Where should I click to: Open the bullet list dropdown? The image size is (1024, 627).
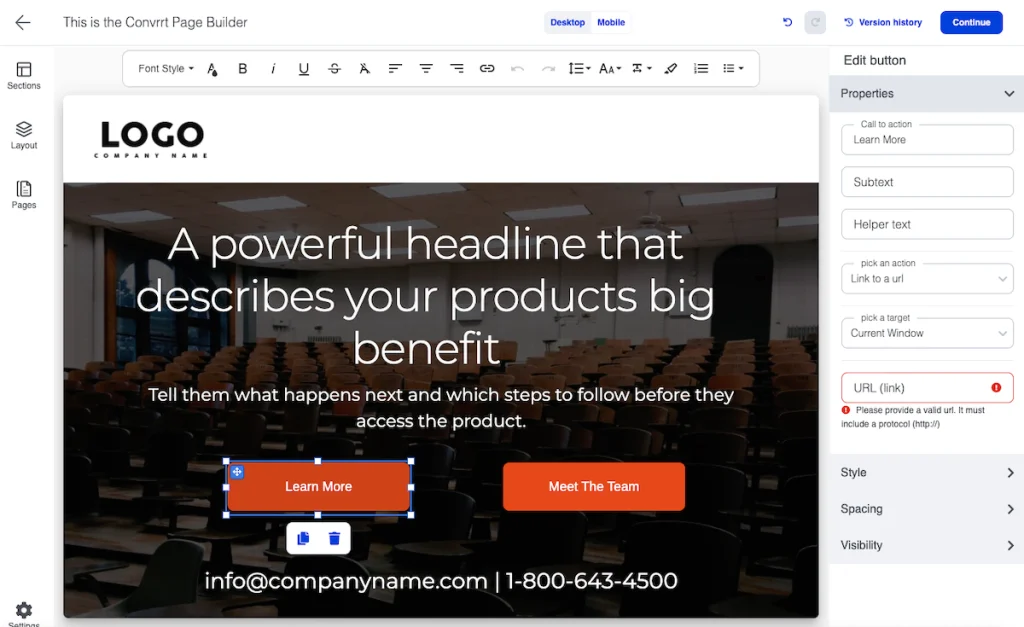point(733,68)
